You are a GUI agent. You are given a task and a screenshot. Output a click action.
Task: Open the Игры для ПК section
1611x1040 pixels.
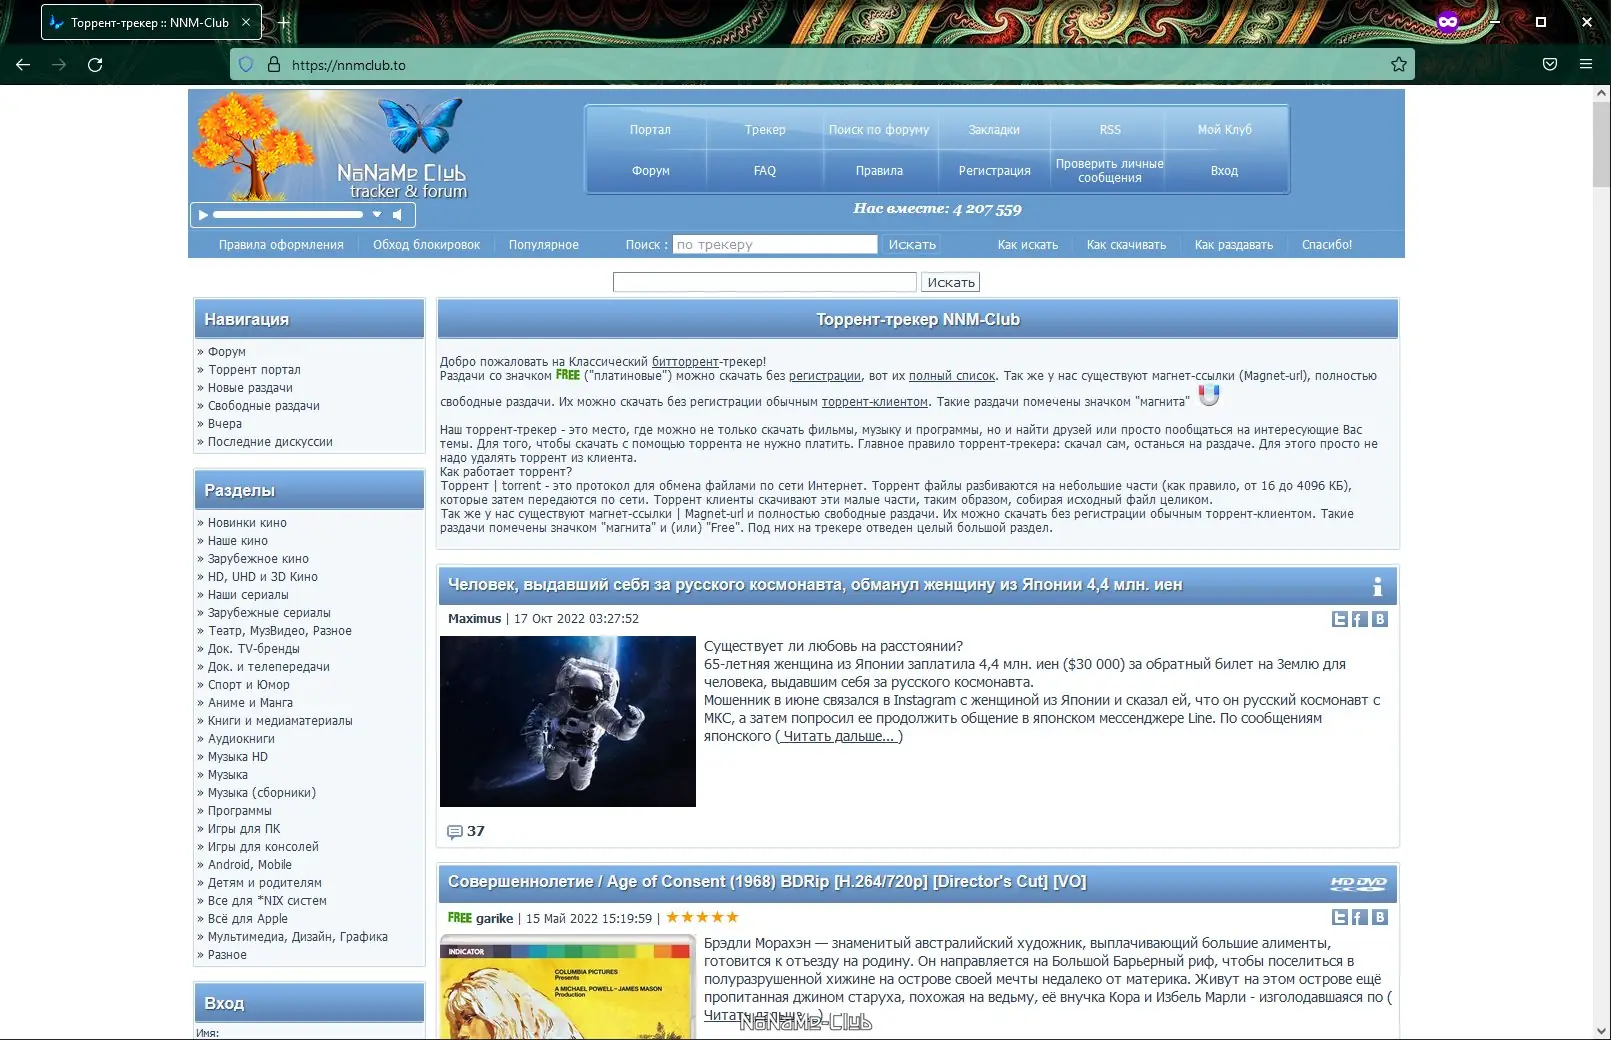click(x=244, y=829)
